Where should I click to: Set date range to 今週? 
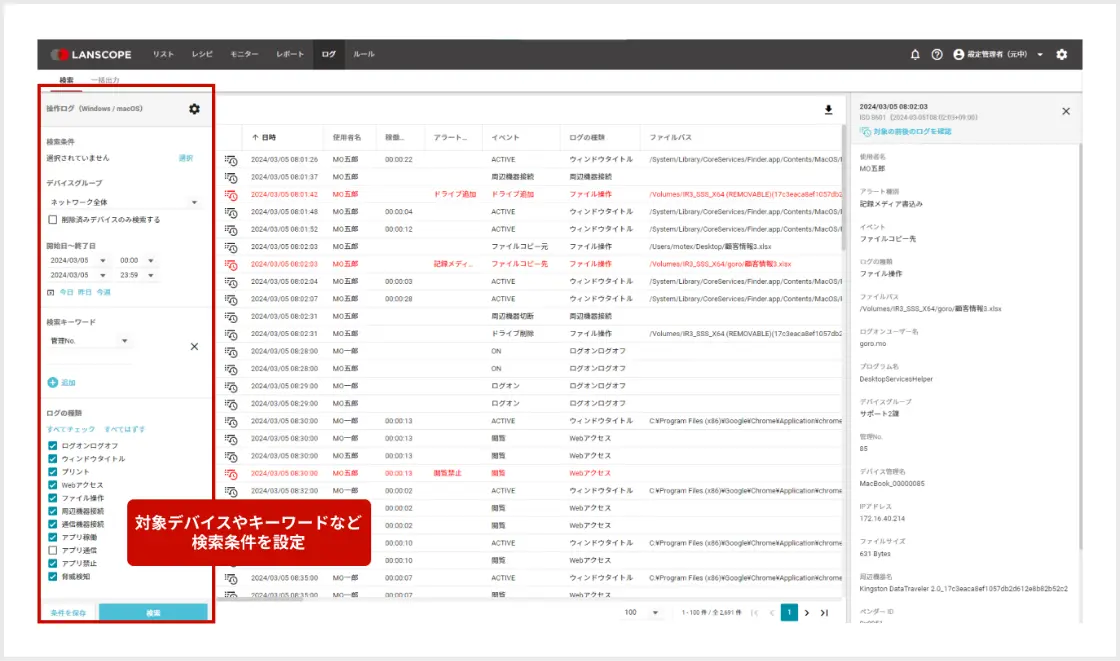104,292
